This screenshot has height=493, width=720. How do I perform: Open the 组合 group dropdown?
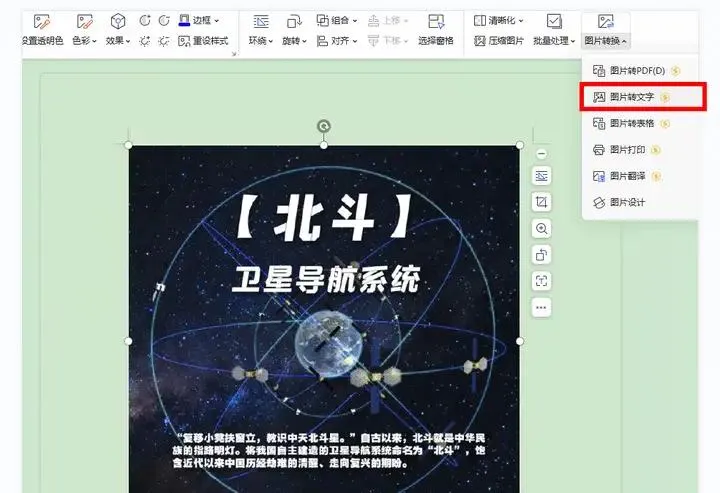pos(337,20)
